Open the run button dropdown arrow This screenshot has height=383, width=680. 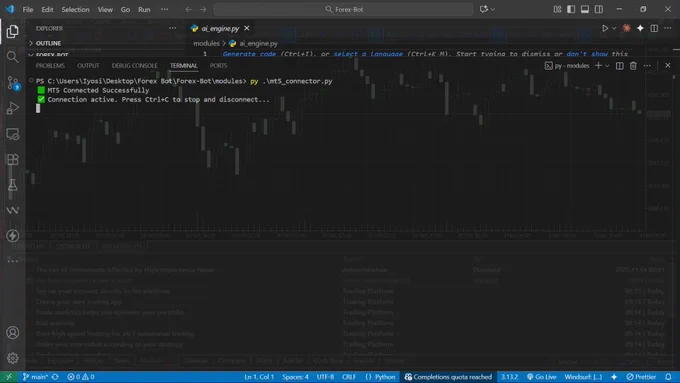(614, 28)
